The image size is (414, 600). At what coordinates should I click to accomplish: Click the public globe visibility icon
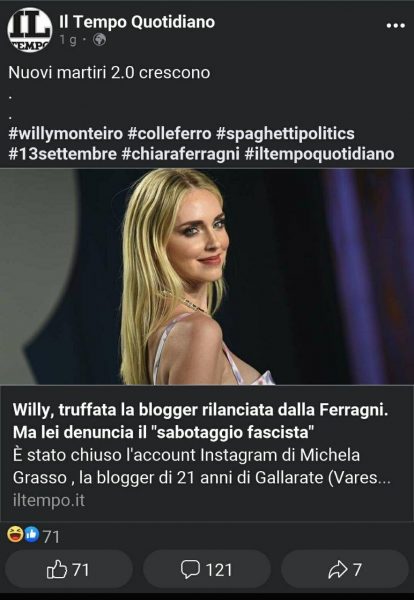click(x=99, y=40)
